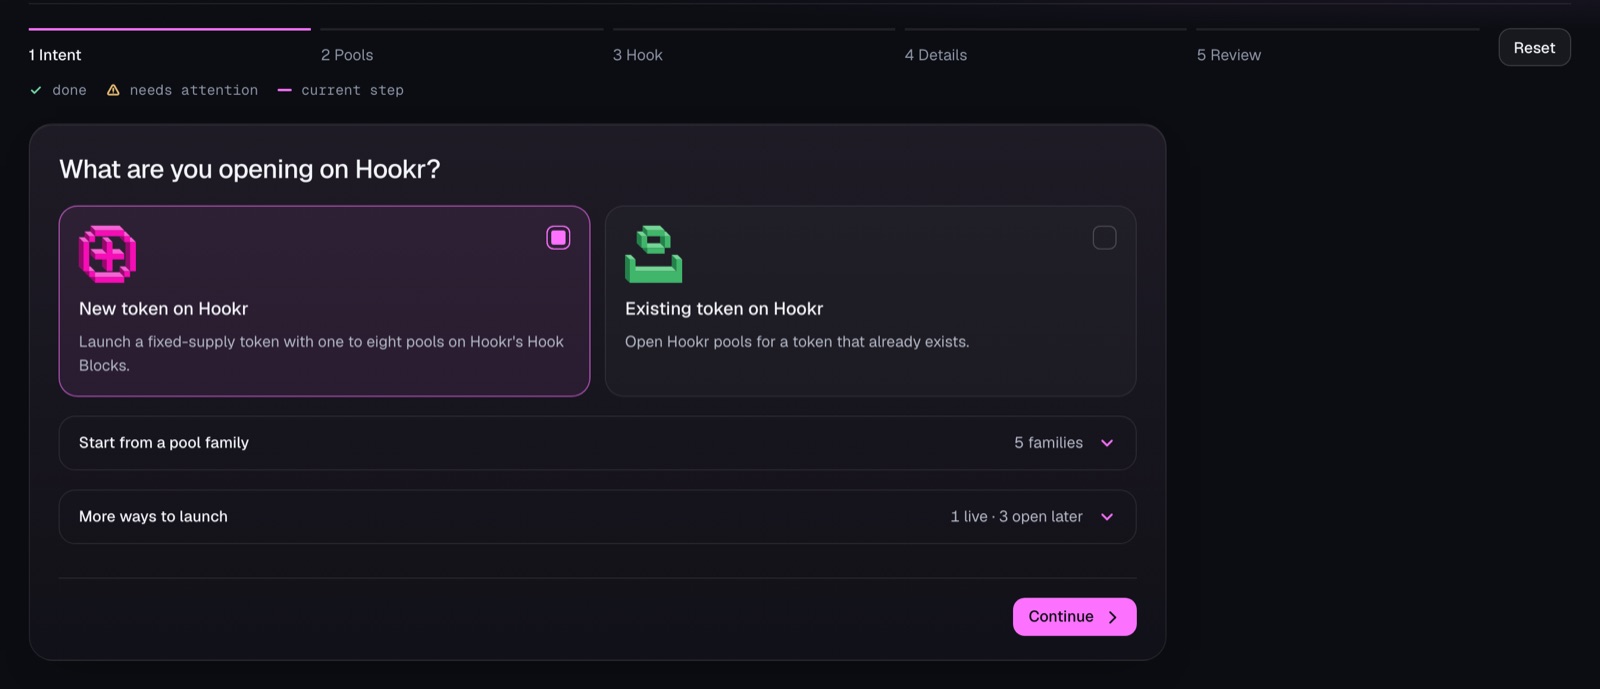Click the green done checkmark icon
The height and width of the screenshot is (689, 1600).
[36, 90]
